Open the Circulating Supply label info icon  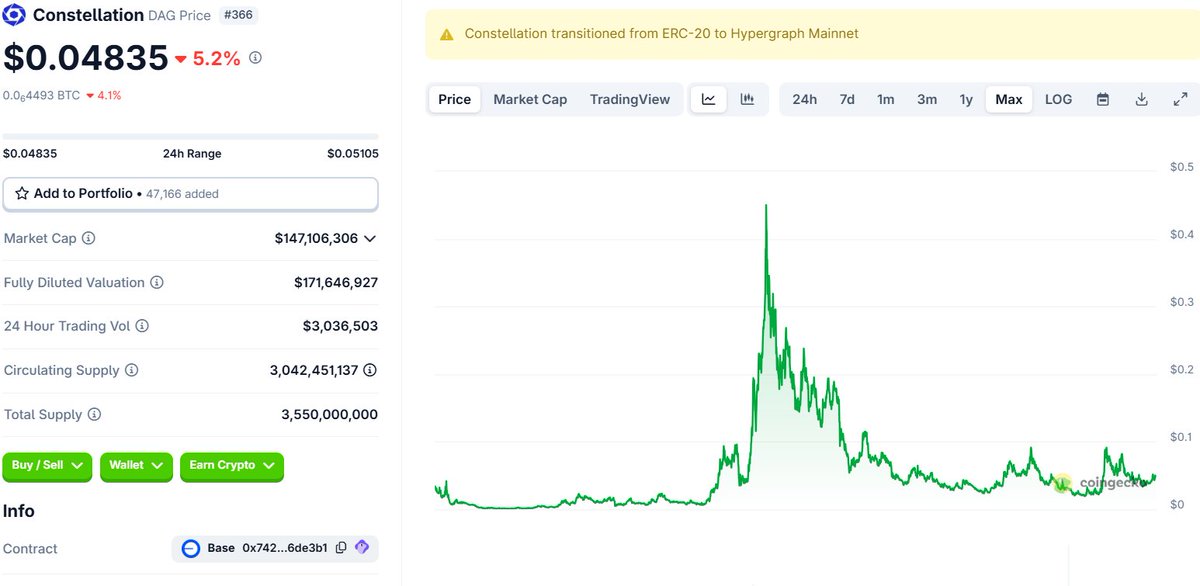pos(131,370)
